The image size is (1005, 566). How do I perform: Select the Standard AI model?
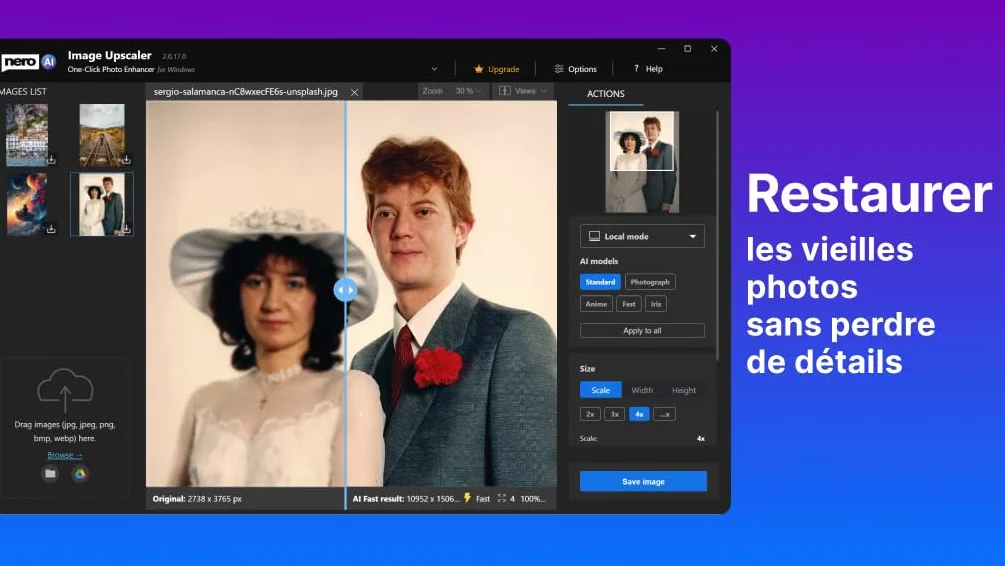pos(600,282)
